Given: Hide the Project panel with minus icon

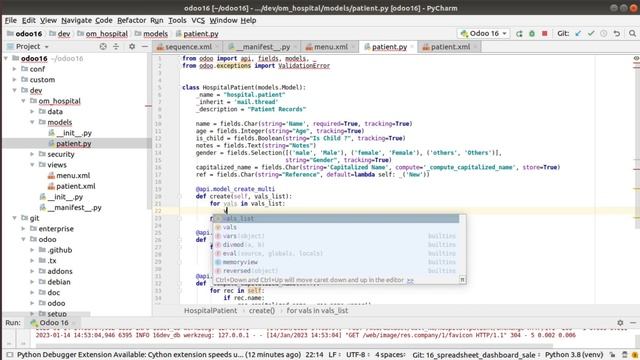Looking at the screenshot, I should 145,47.
